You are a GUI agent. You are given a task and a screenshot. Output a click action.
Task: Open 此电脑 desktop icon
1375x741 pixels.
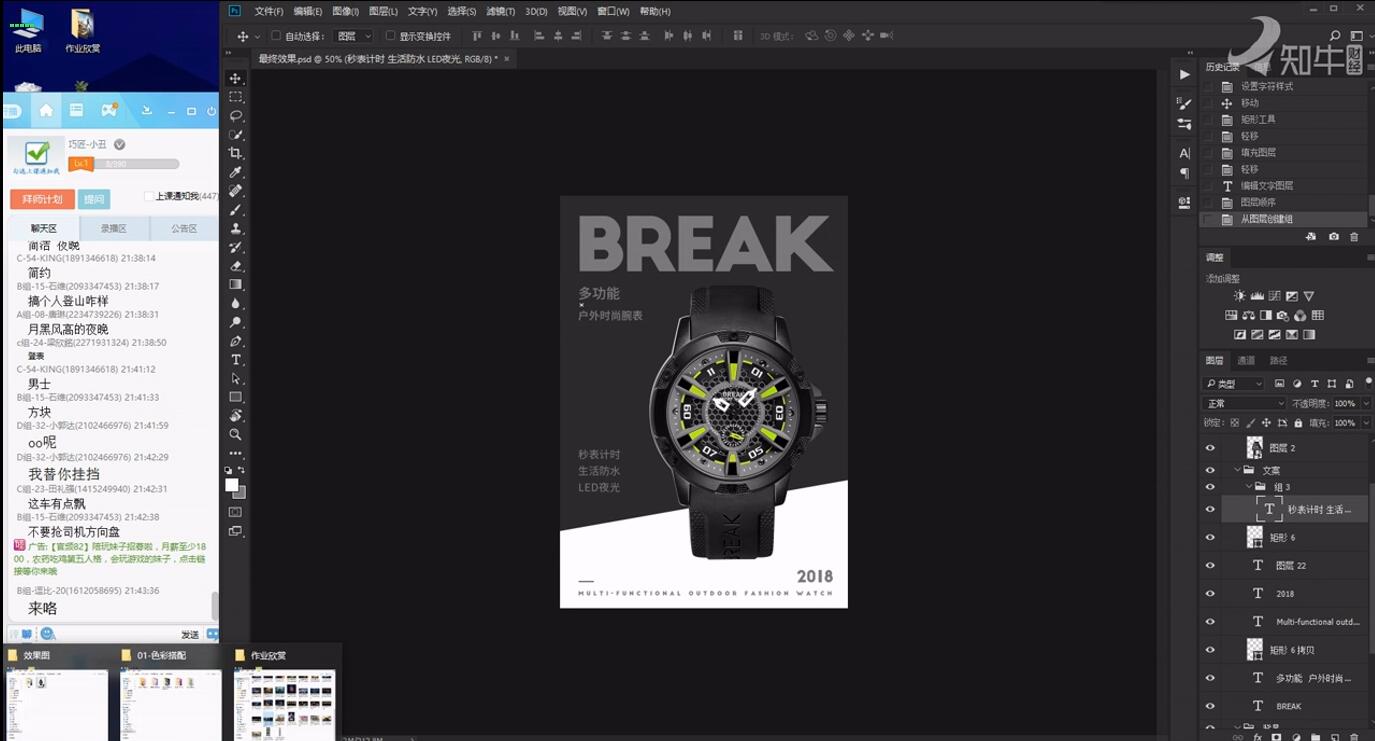click(x=28, y=31)
